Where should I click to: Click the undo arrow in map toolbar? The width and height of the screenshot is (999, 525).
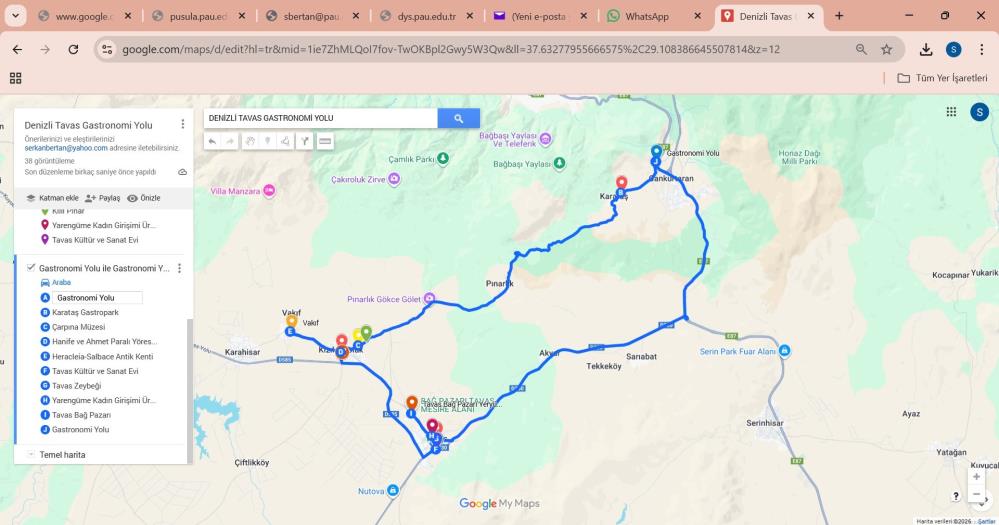click(x=212, y=141)
